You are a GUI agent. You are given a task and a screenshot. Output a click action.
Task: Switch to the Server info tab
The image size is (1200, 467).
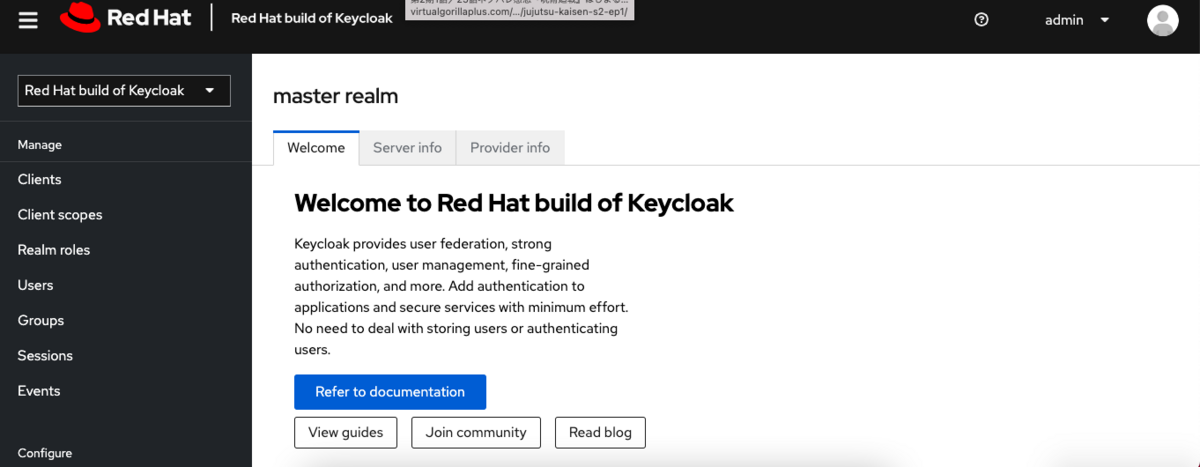click(407, 148)
